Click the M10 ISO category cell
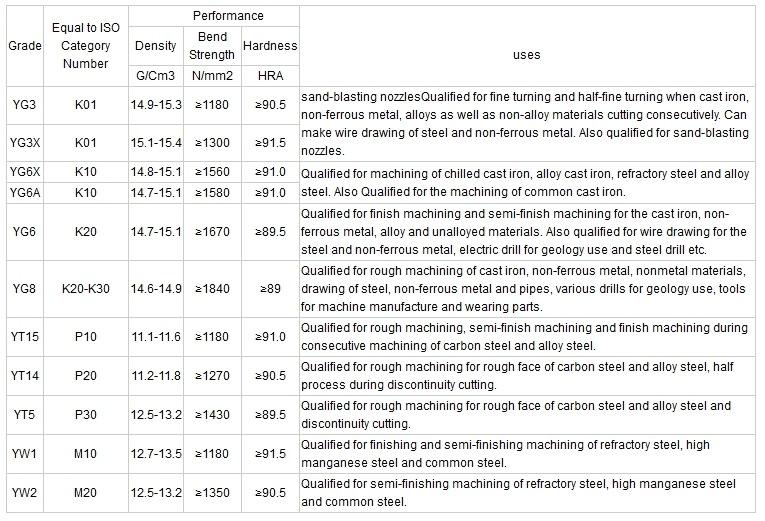The image size is (765, 521). tap(85, 453)
